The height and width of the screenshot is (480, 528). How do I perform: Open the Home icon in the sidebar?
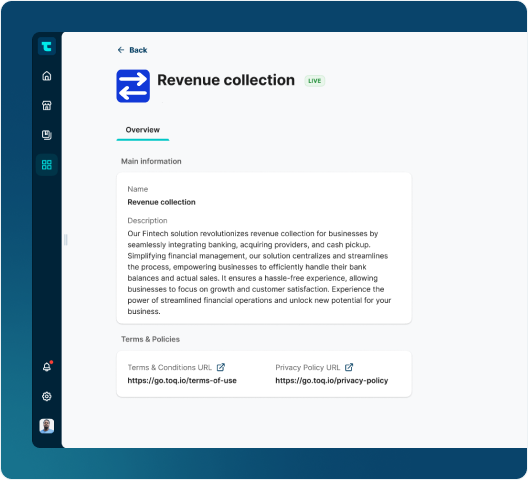(x=47, y=76)
